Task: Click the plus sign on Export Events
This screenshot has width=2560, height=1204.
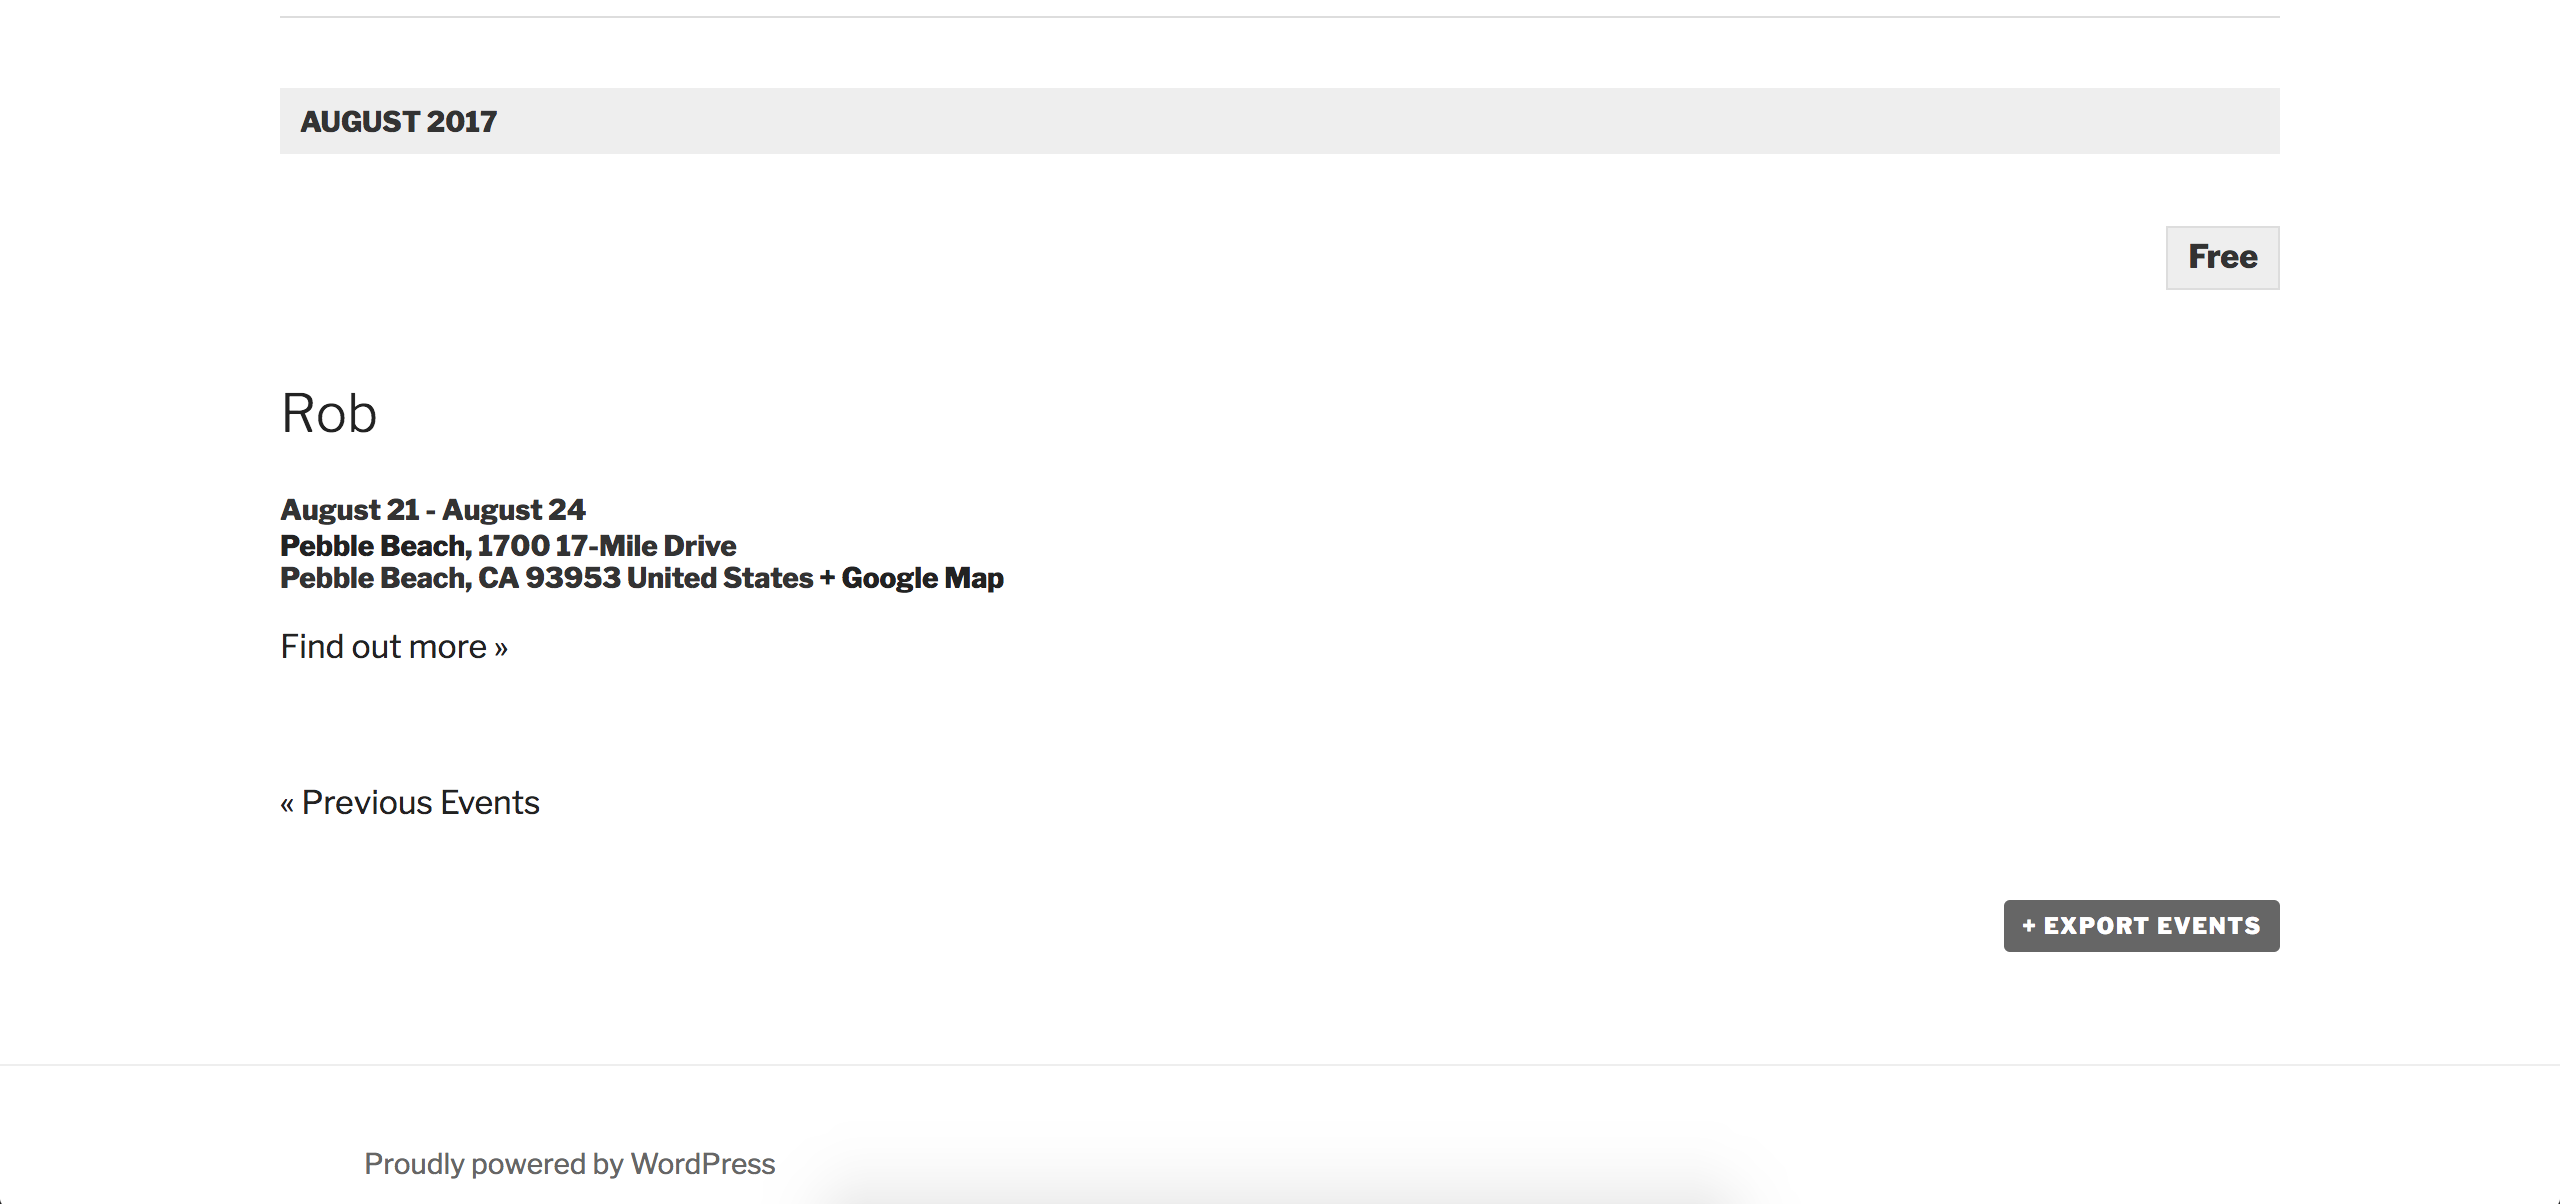Action: (x=2029, y=926)
